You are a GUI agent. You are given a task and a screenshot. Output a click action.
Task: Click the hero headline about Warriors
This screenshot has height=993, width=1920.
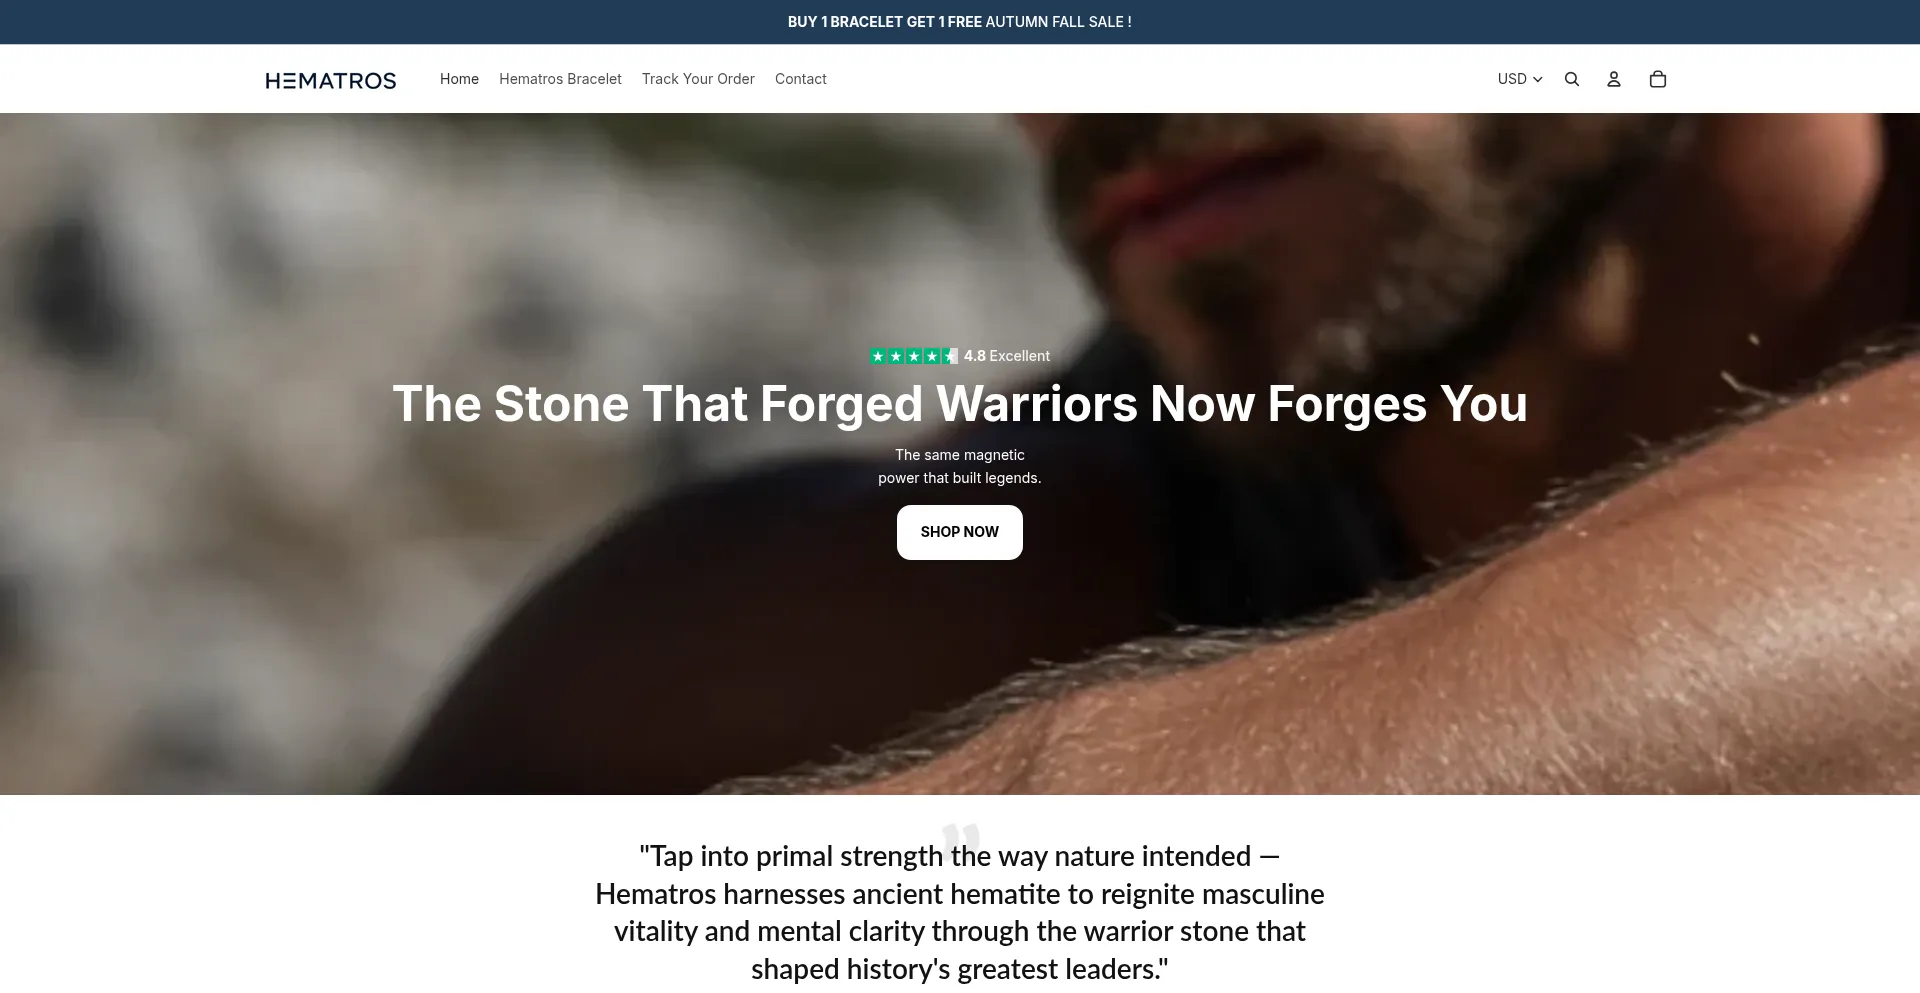[x=960, y=404]
